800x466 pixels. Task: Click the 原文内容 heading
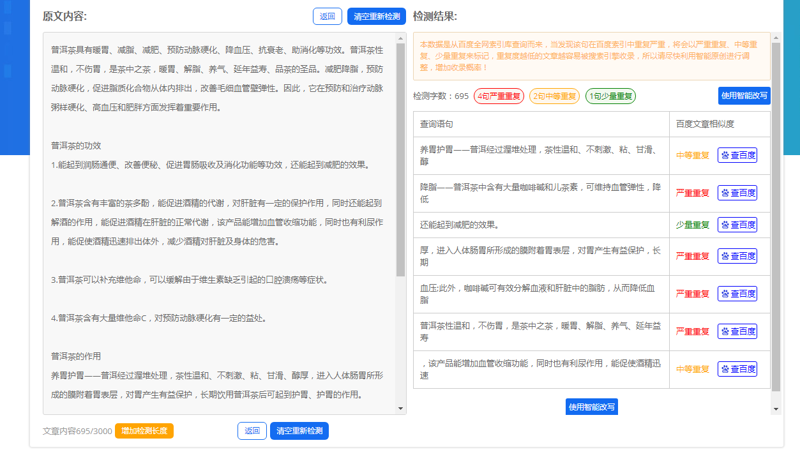pyautogui.click(x=65, y=16)
